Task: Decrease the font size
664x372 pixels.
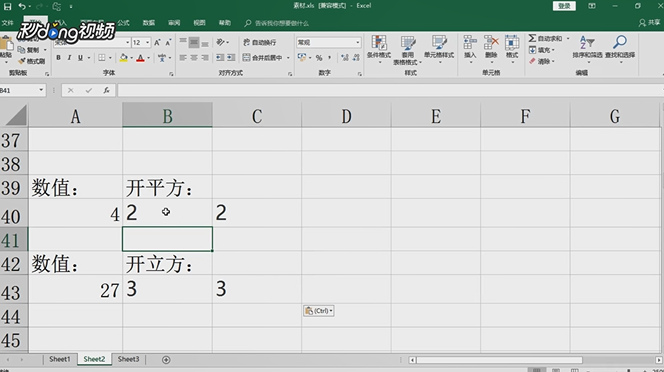Action: [x=168, y=42]
